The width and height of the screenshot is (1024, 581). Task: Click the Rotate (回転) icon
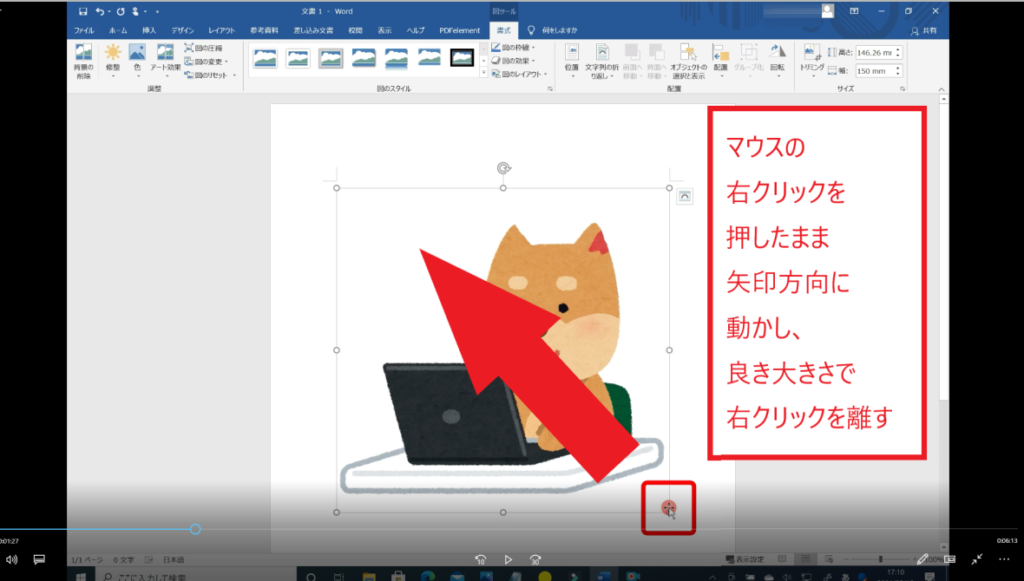click(x=778, y=54)
